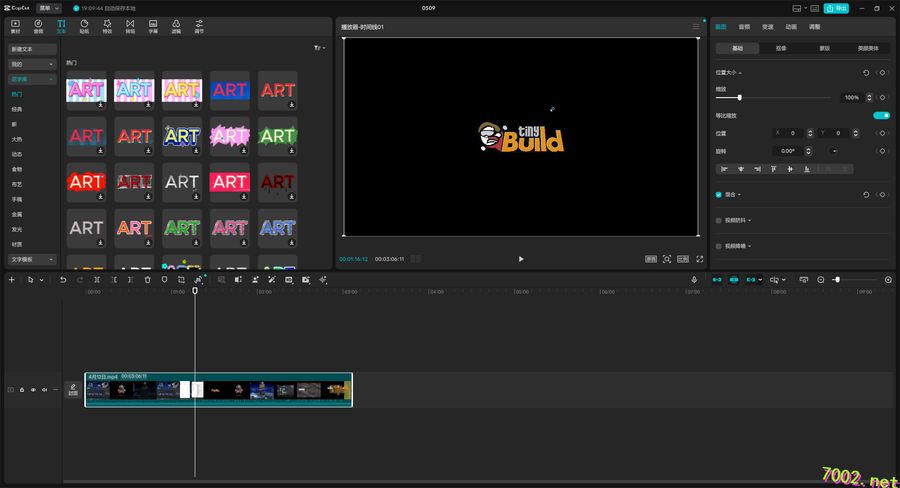This screenshot has height=488, width=900.
Task: Open the Speed tab in properties panel
Action: [767, 27]
